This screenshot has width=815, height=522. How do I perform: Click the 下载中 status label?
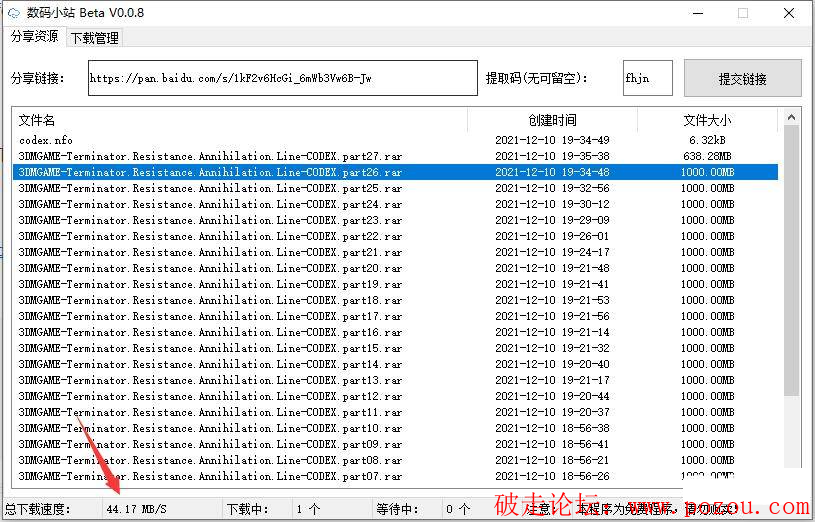pos(247,509)
